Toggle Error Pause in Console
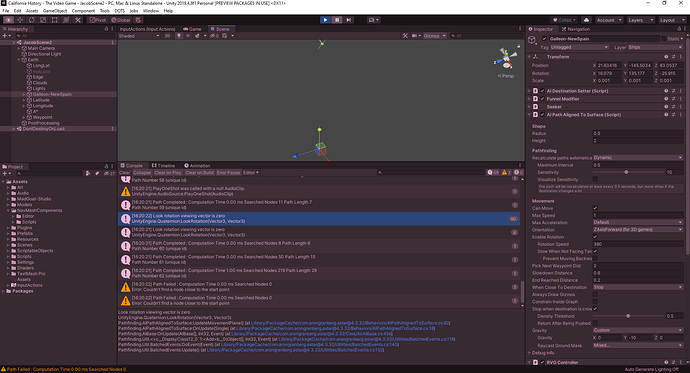Viewport: 690px width, 373px height. [x=228, y=172]
